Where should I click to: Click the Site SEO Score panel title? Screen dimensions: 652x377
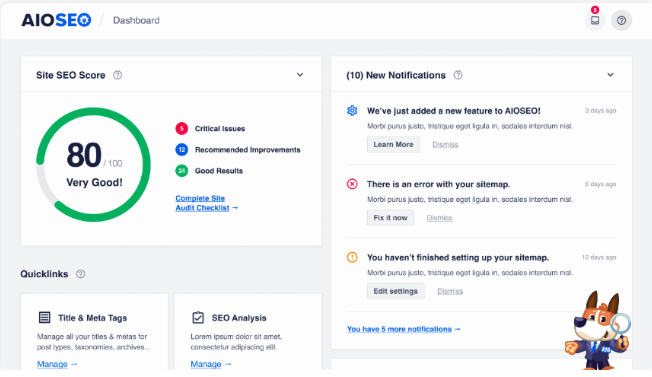coord(71,75)
